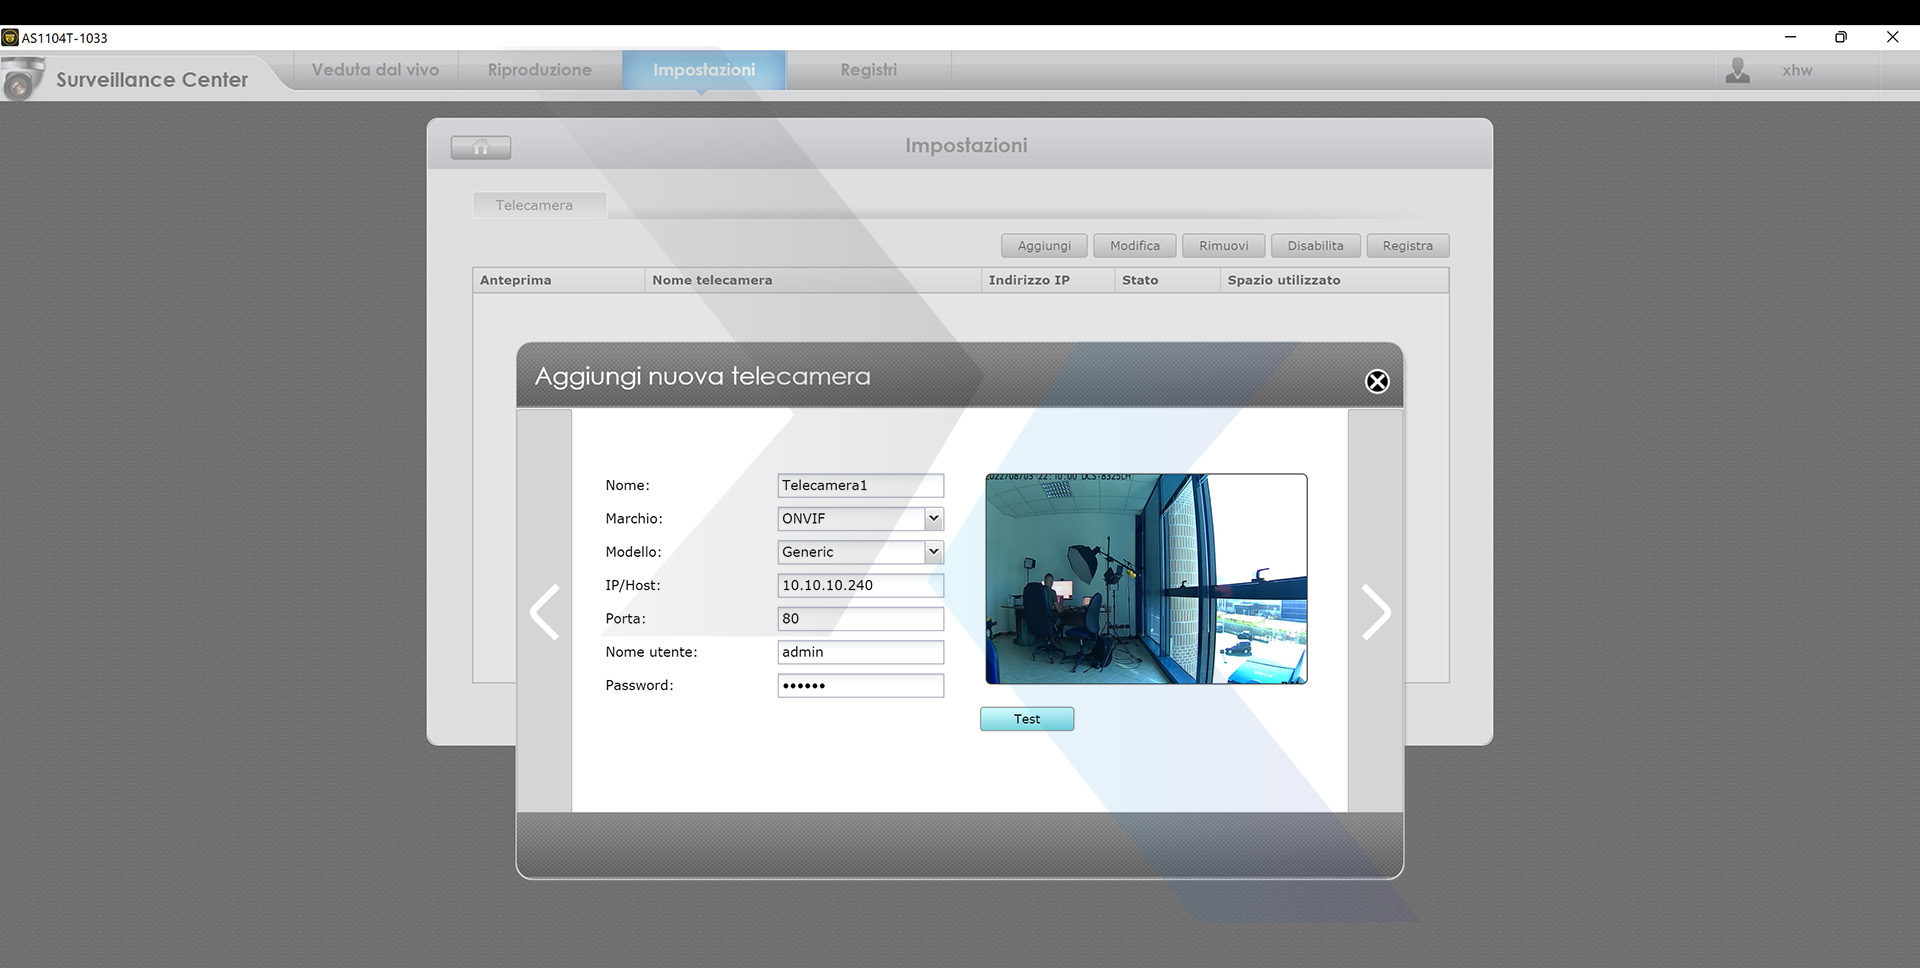Click the camera preview thumbnail
Screen dimensions: 1920x968
[1146, 579]
